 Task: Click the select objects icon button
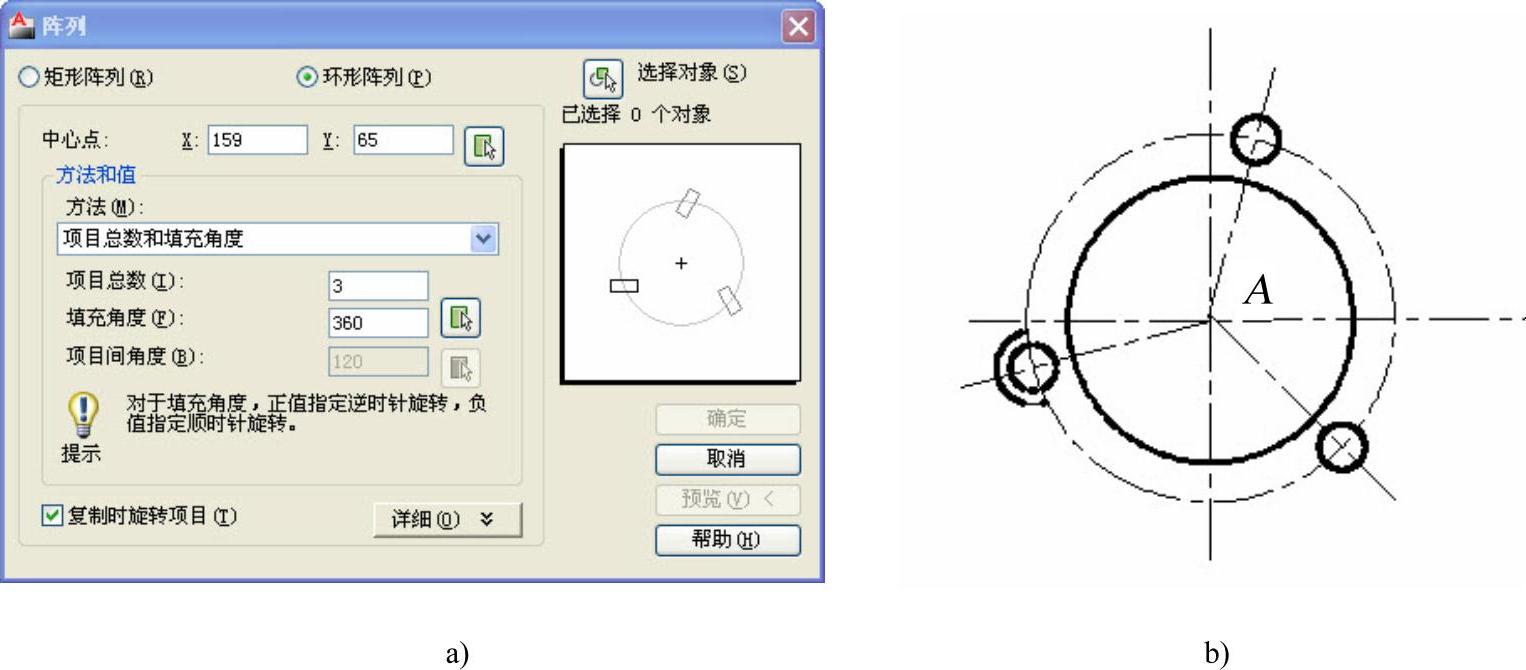click(x=603, y=79)
